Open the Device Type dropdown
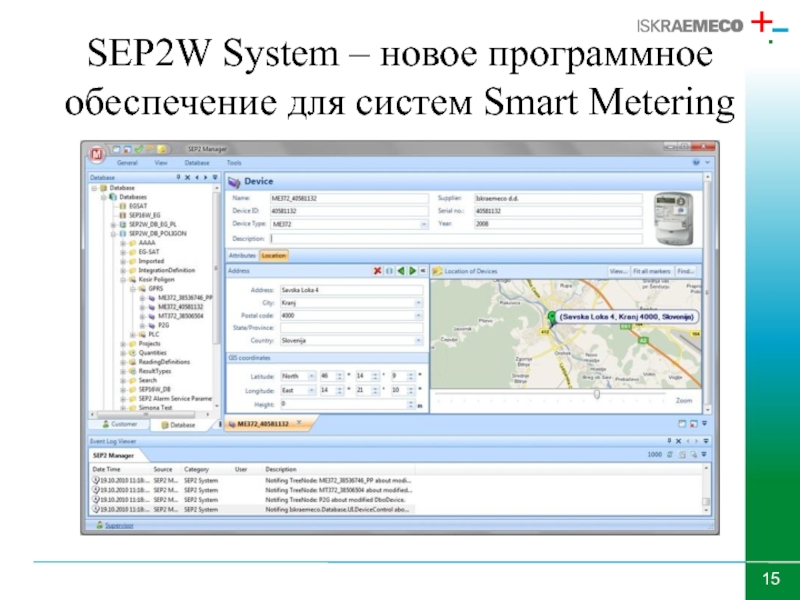The width and height of the screenshot is (800, 600). pos(423,224)
